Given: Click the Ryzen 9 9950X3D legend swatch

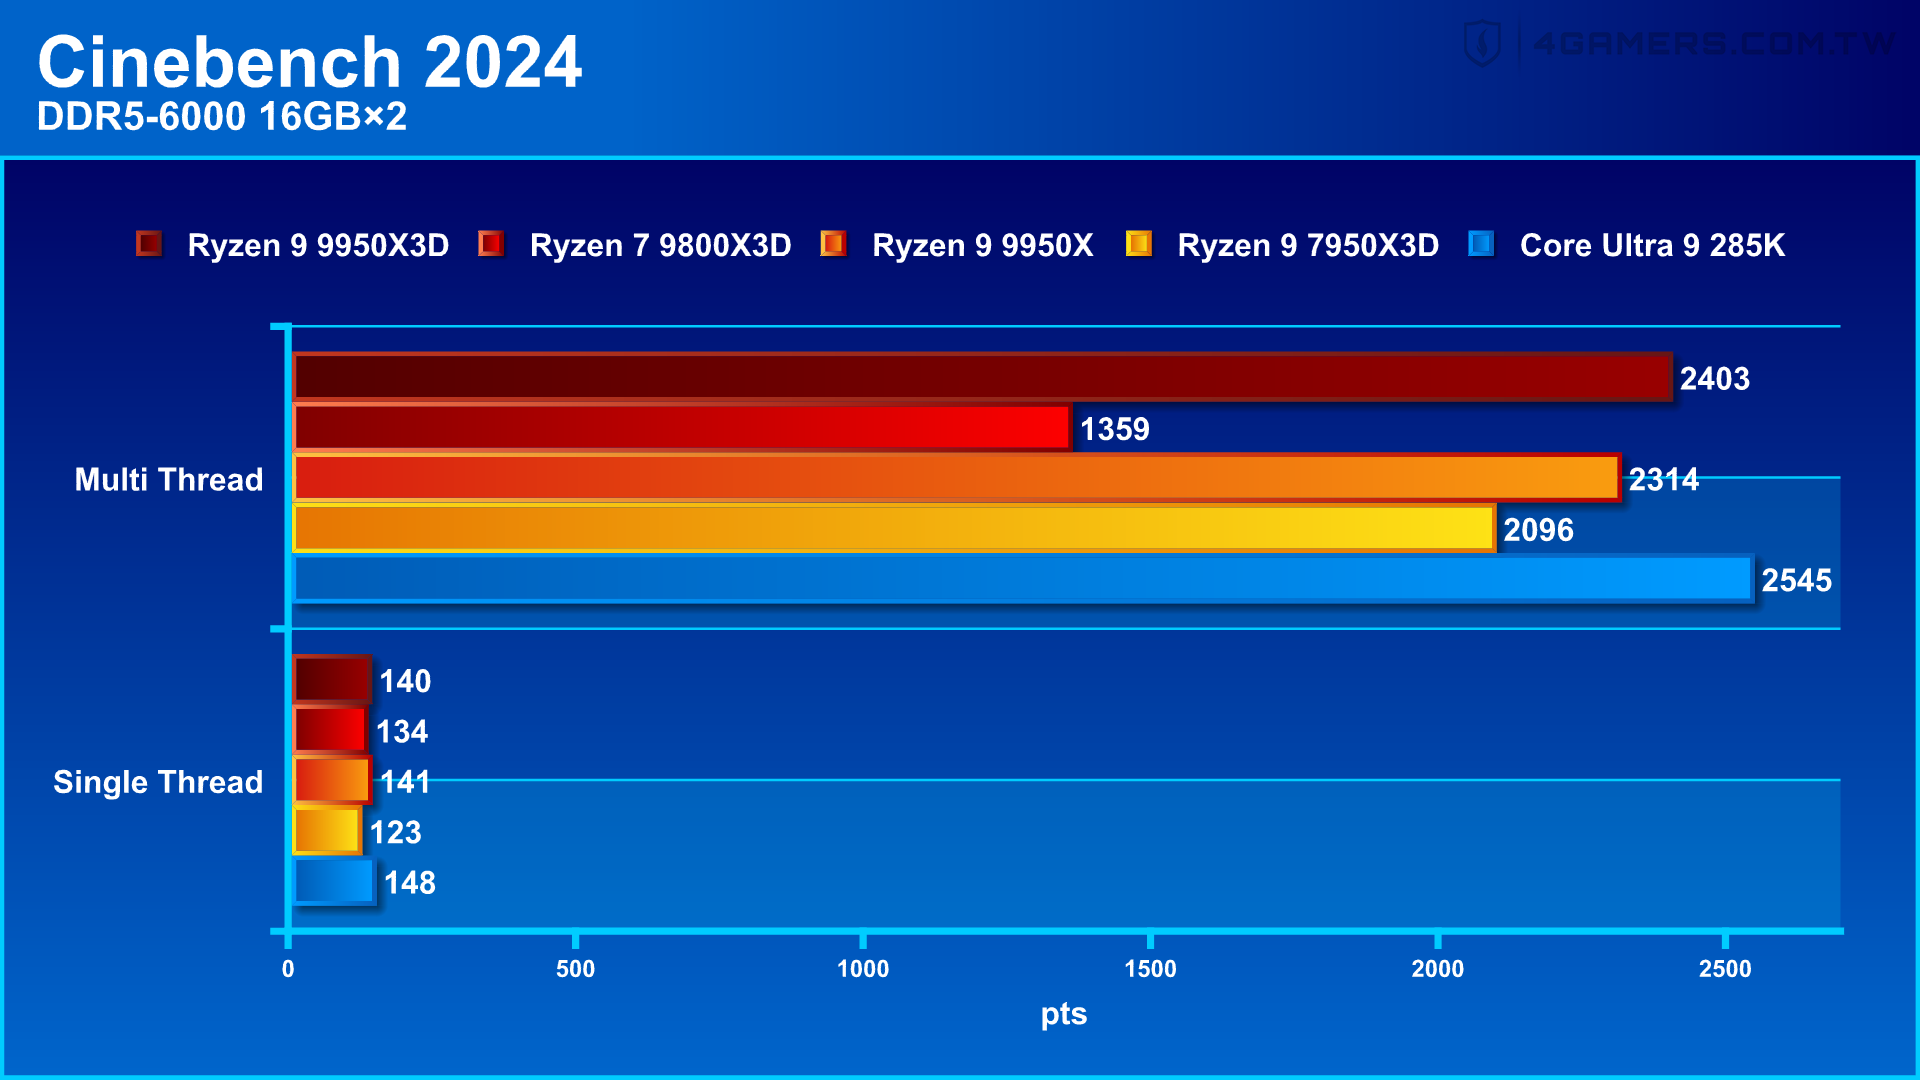Looking at the screenshot, I should (x=149, y=244).
